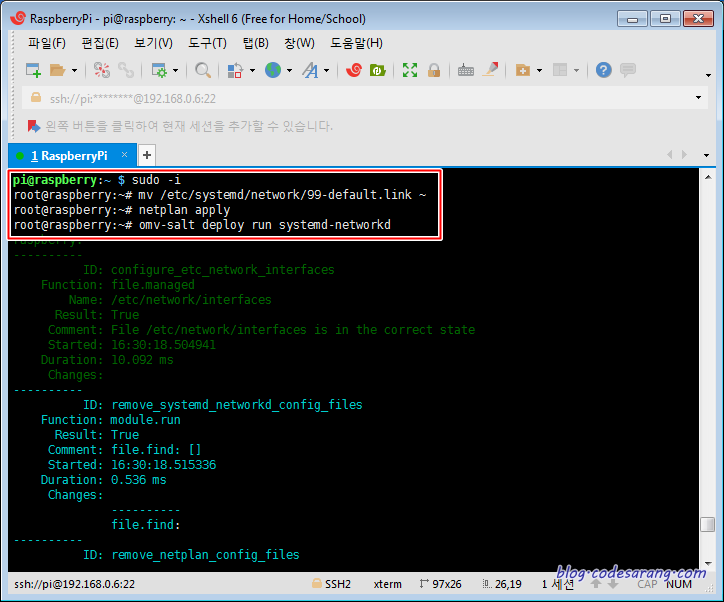Click the NUM lock status indicator
The width and height of the screenshot is (724, 602).
pos(679,584)
